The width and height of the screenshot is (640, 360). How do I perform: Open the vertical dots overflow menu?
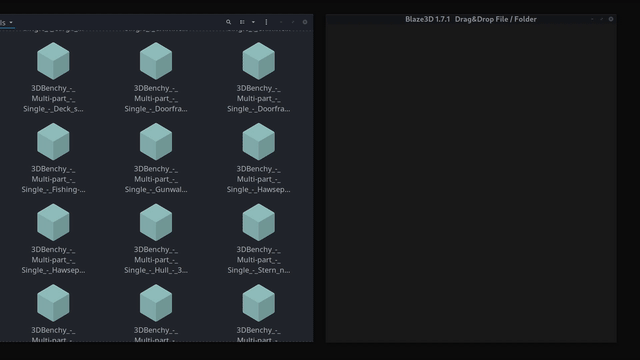[x=266, y=22]
